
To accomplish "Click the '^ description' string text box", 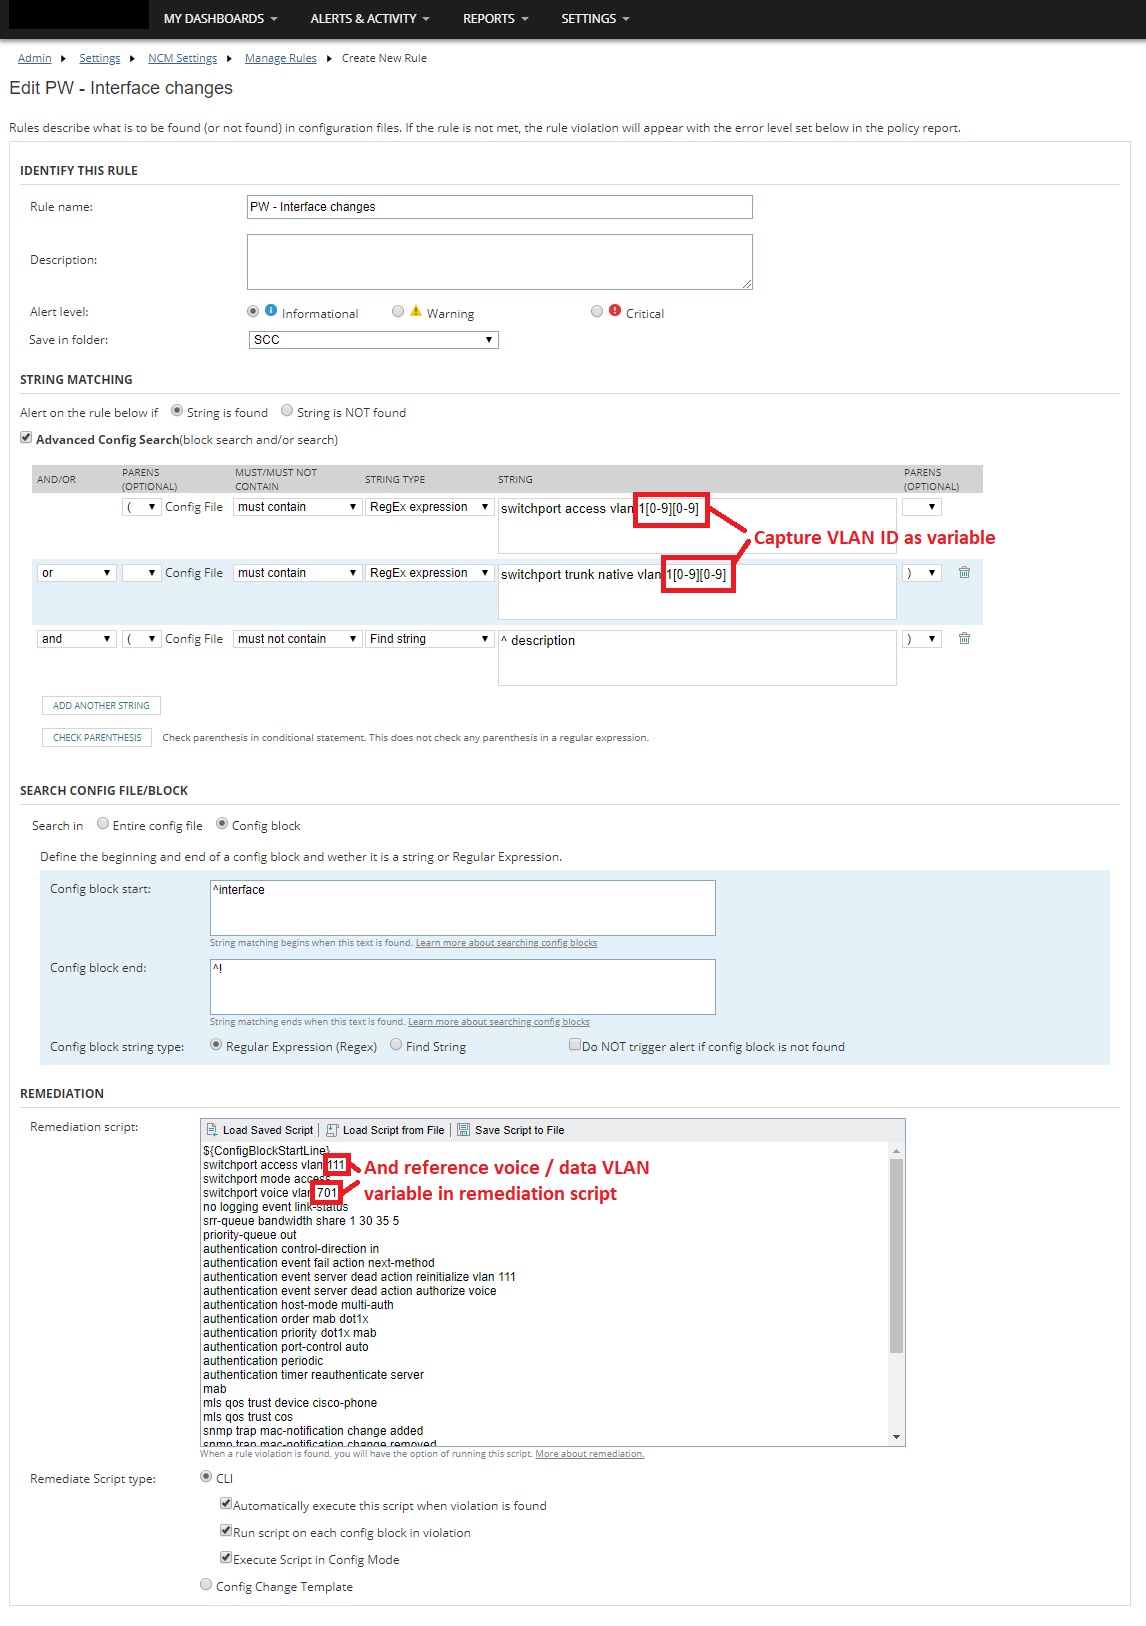I will click(x=697, y=658).
